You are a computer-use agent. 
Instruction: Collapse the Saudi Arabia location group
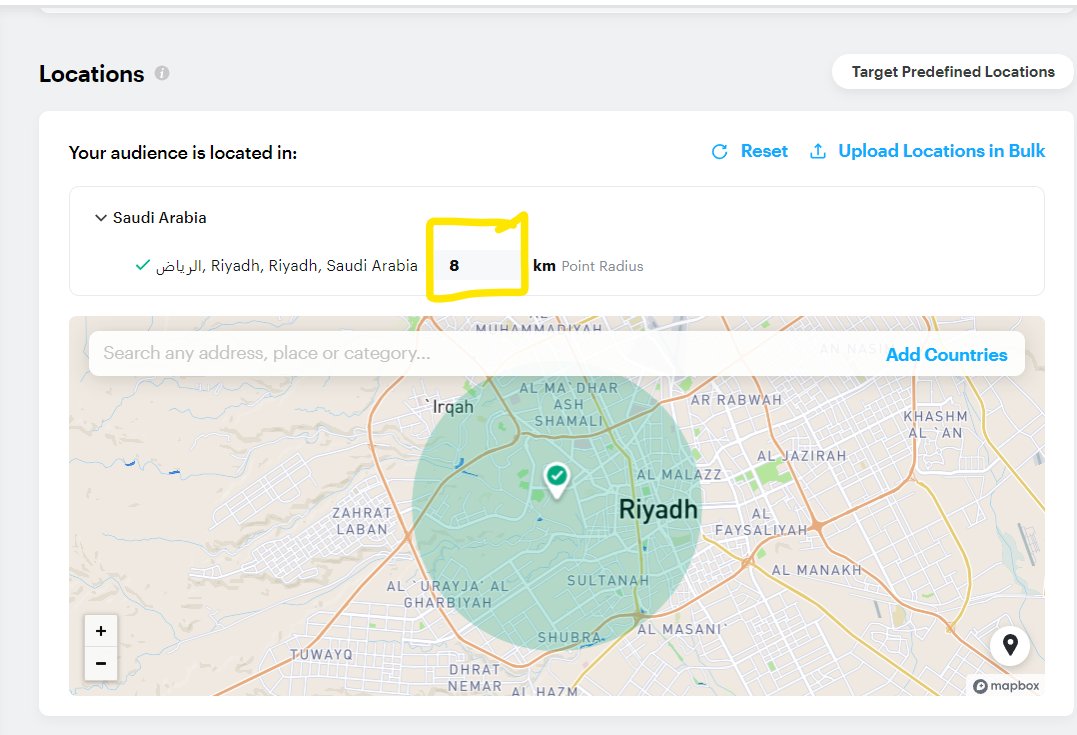click(x=100, y=218)
